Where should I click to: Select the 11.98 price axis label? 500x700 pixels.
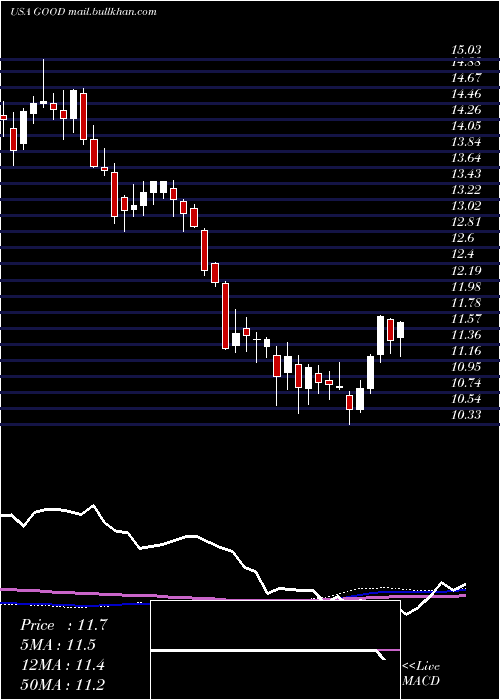466,287
